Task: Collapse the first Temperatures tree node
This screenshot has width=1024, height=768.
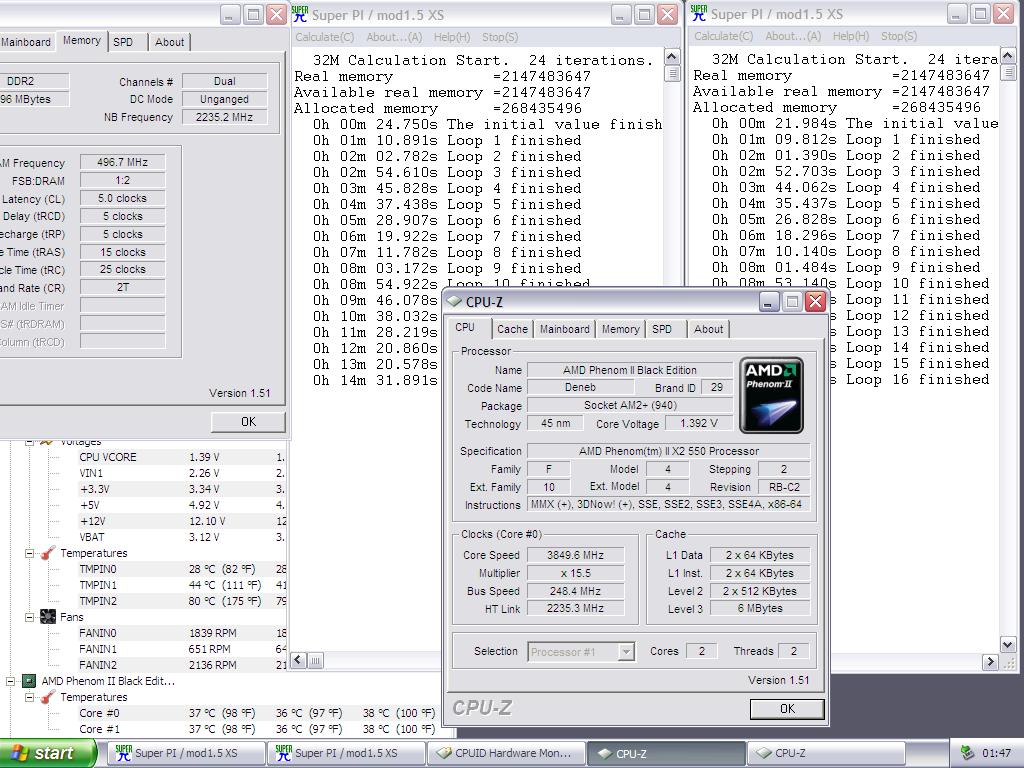Action: click(x=29, y=553)
